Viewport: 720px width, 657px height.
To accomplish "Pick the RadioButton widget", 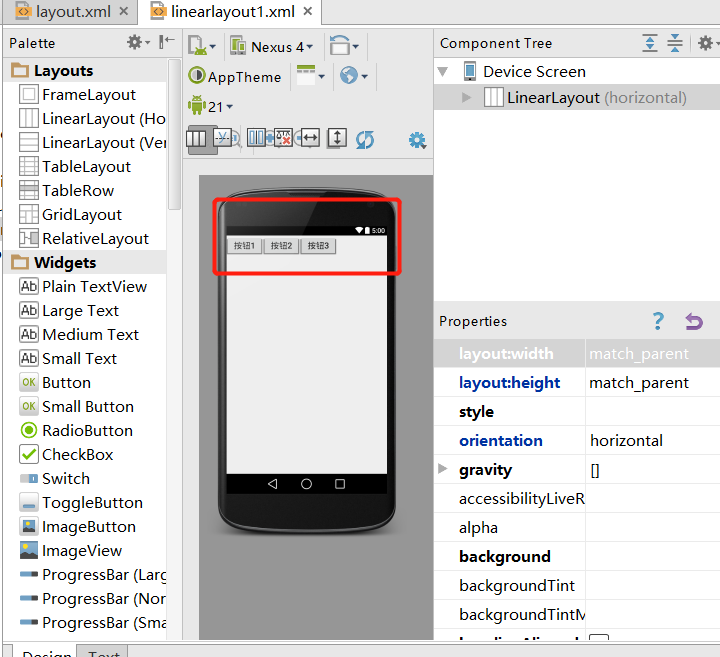I will tap(76, 430).
